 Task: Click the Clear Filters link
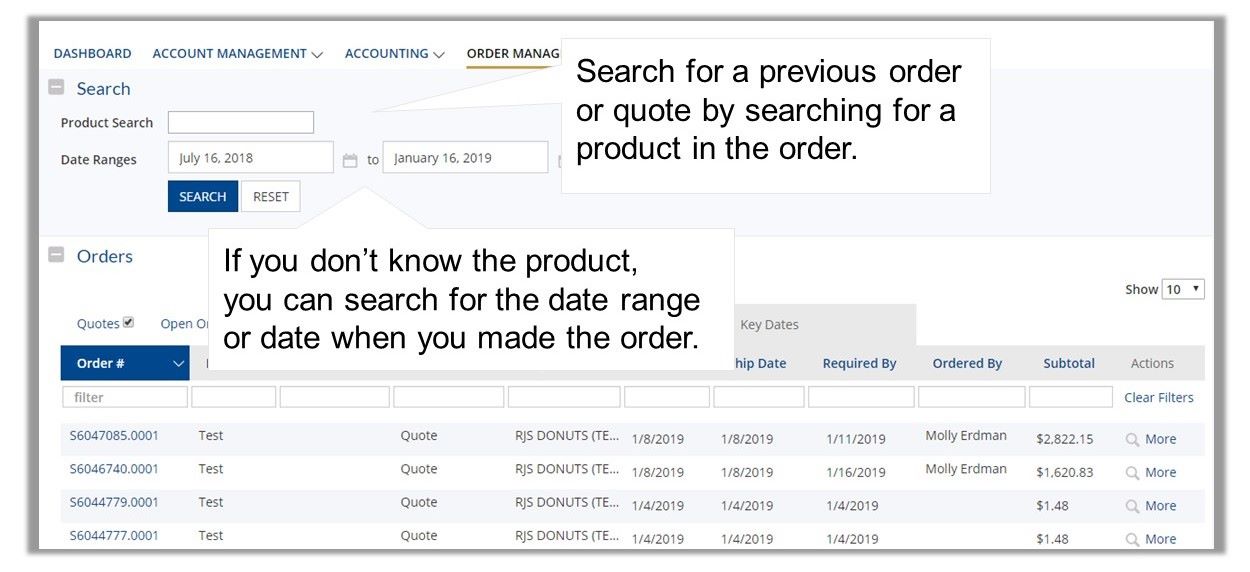(x=1158, y=397)
